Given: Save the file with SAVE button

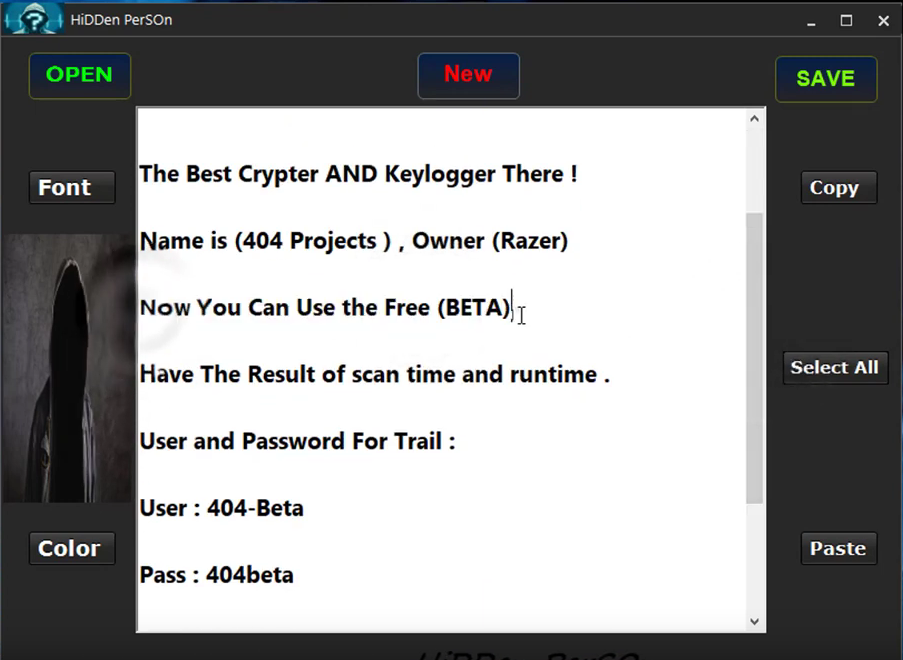Looking at the screenshot, I should pyautogui.click(x=826, y=79).
